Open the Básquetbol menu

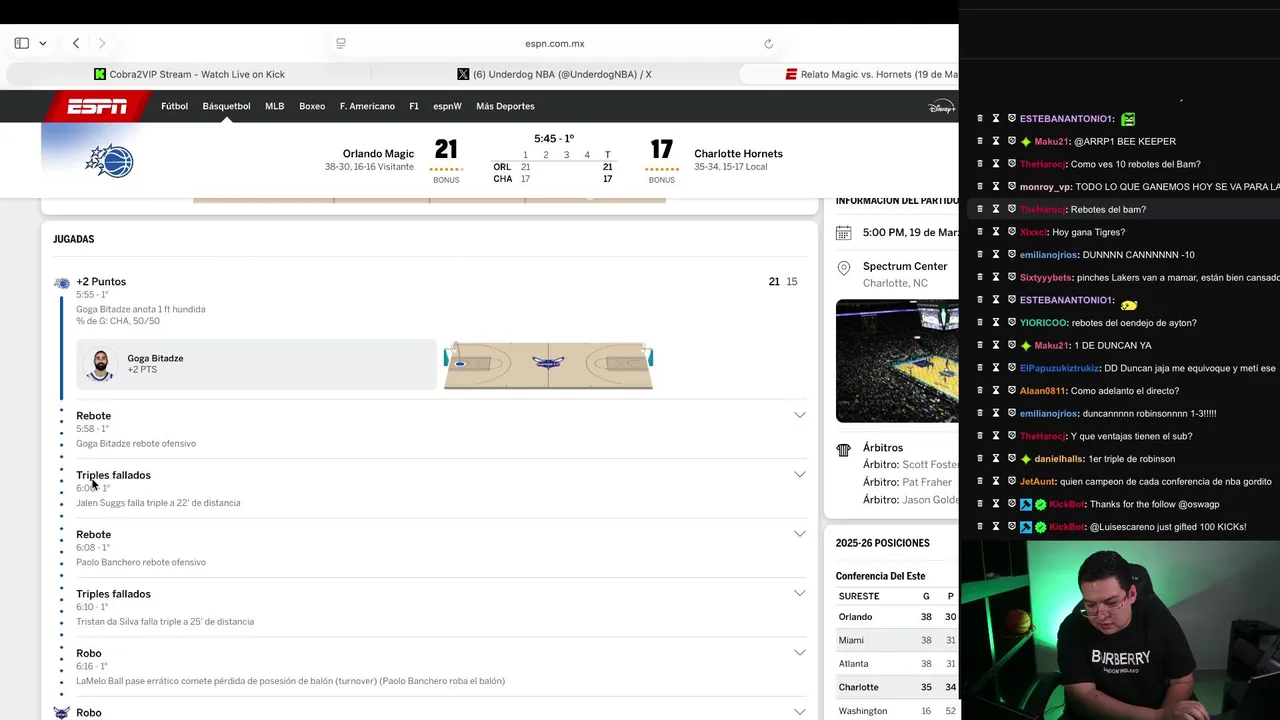pos(226,106)
